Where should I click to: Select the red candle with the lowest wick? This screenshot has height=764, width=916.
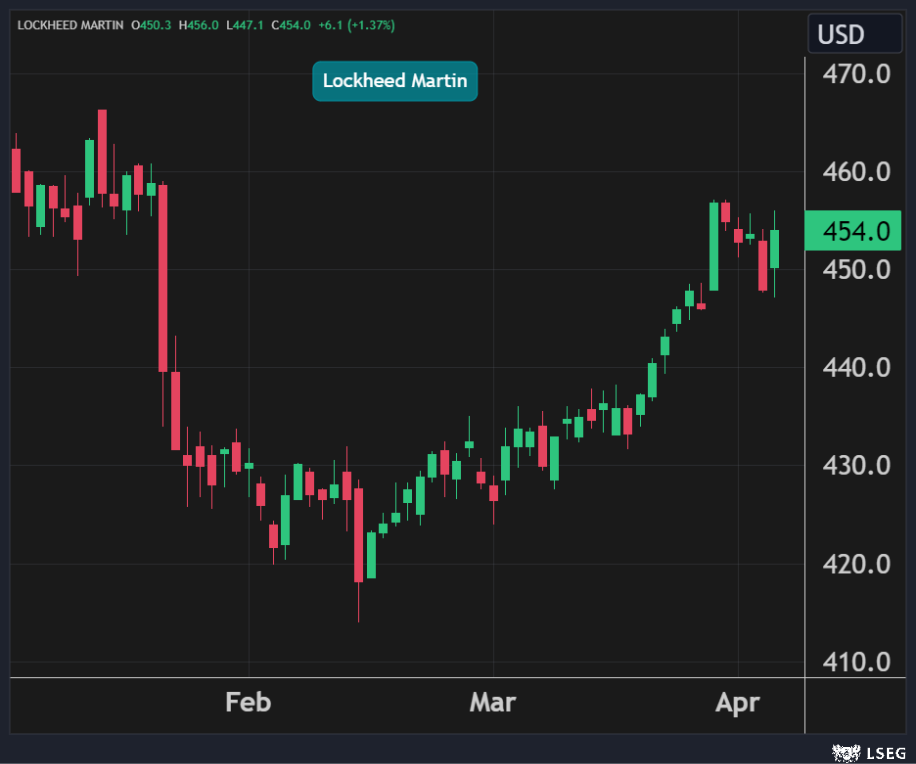(359, 534)
